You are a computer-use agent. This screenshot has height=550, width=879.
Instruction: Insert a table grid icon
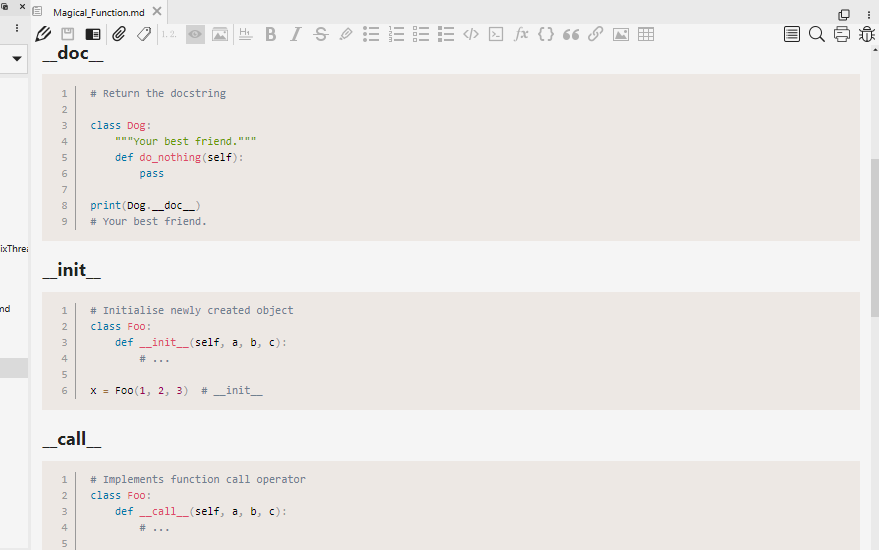pos(646,34)
